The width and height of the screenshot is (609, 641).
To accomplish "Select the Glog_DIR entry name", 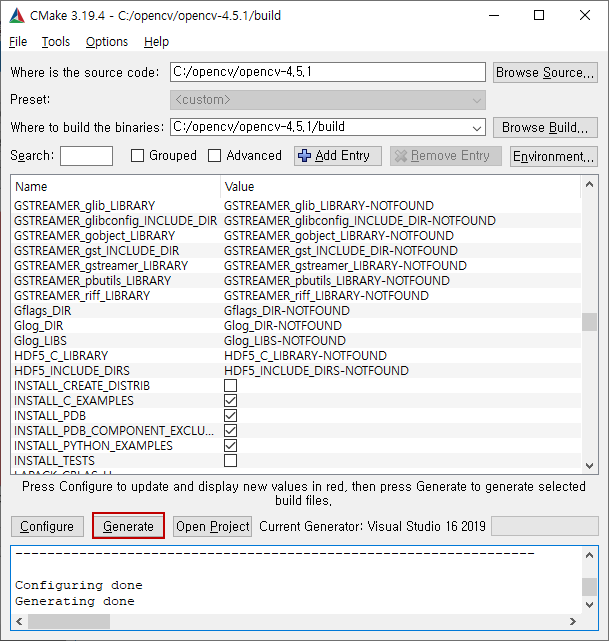I will pyautogui.click(x=38, y=326).
